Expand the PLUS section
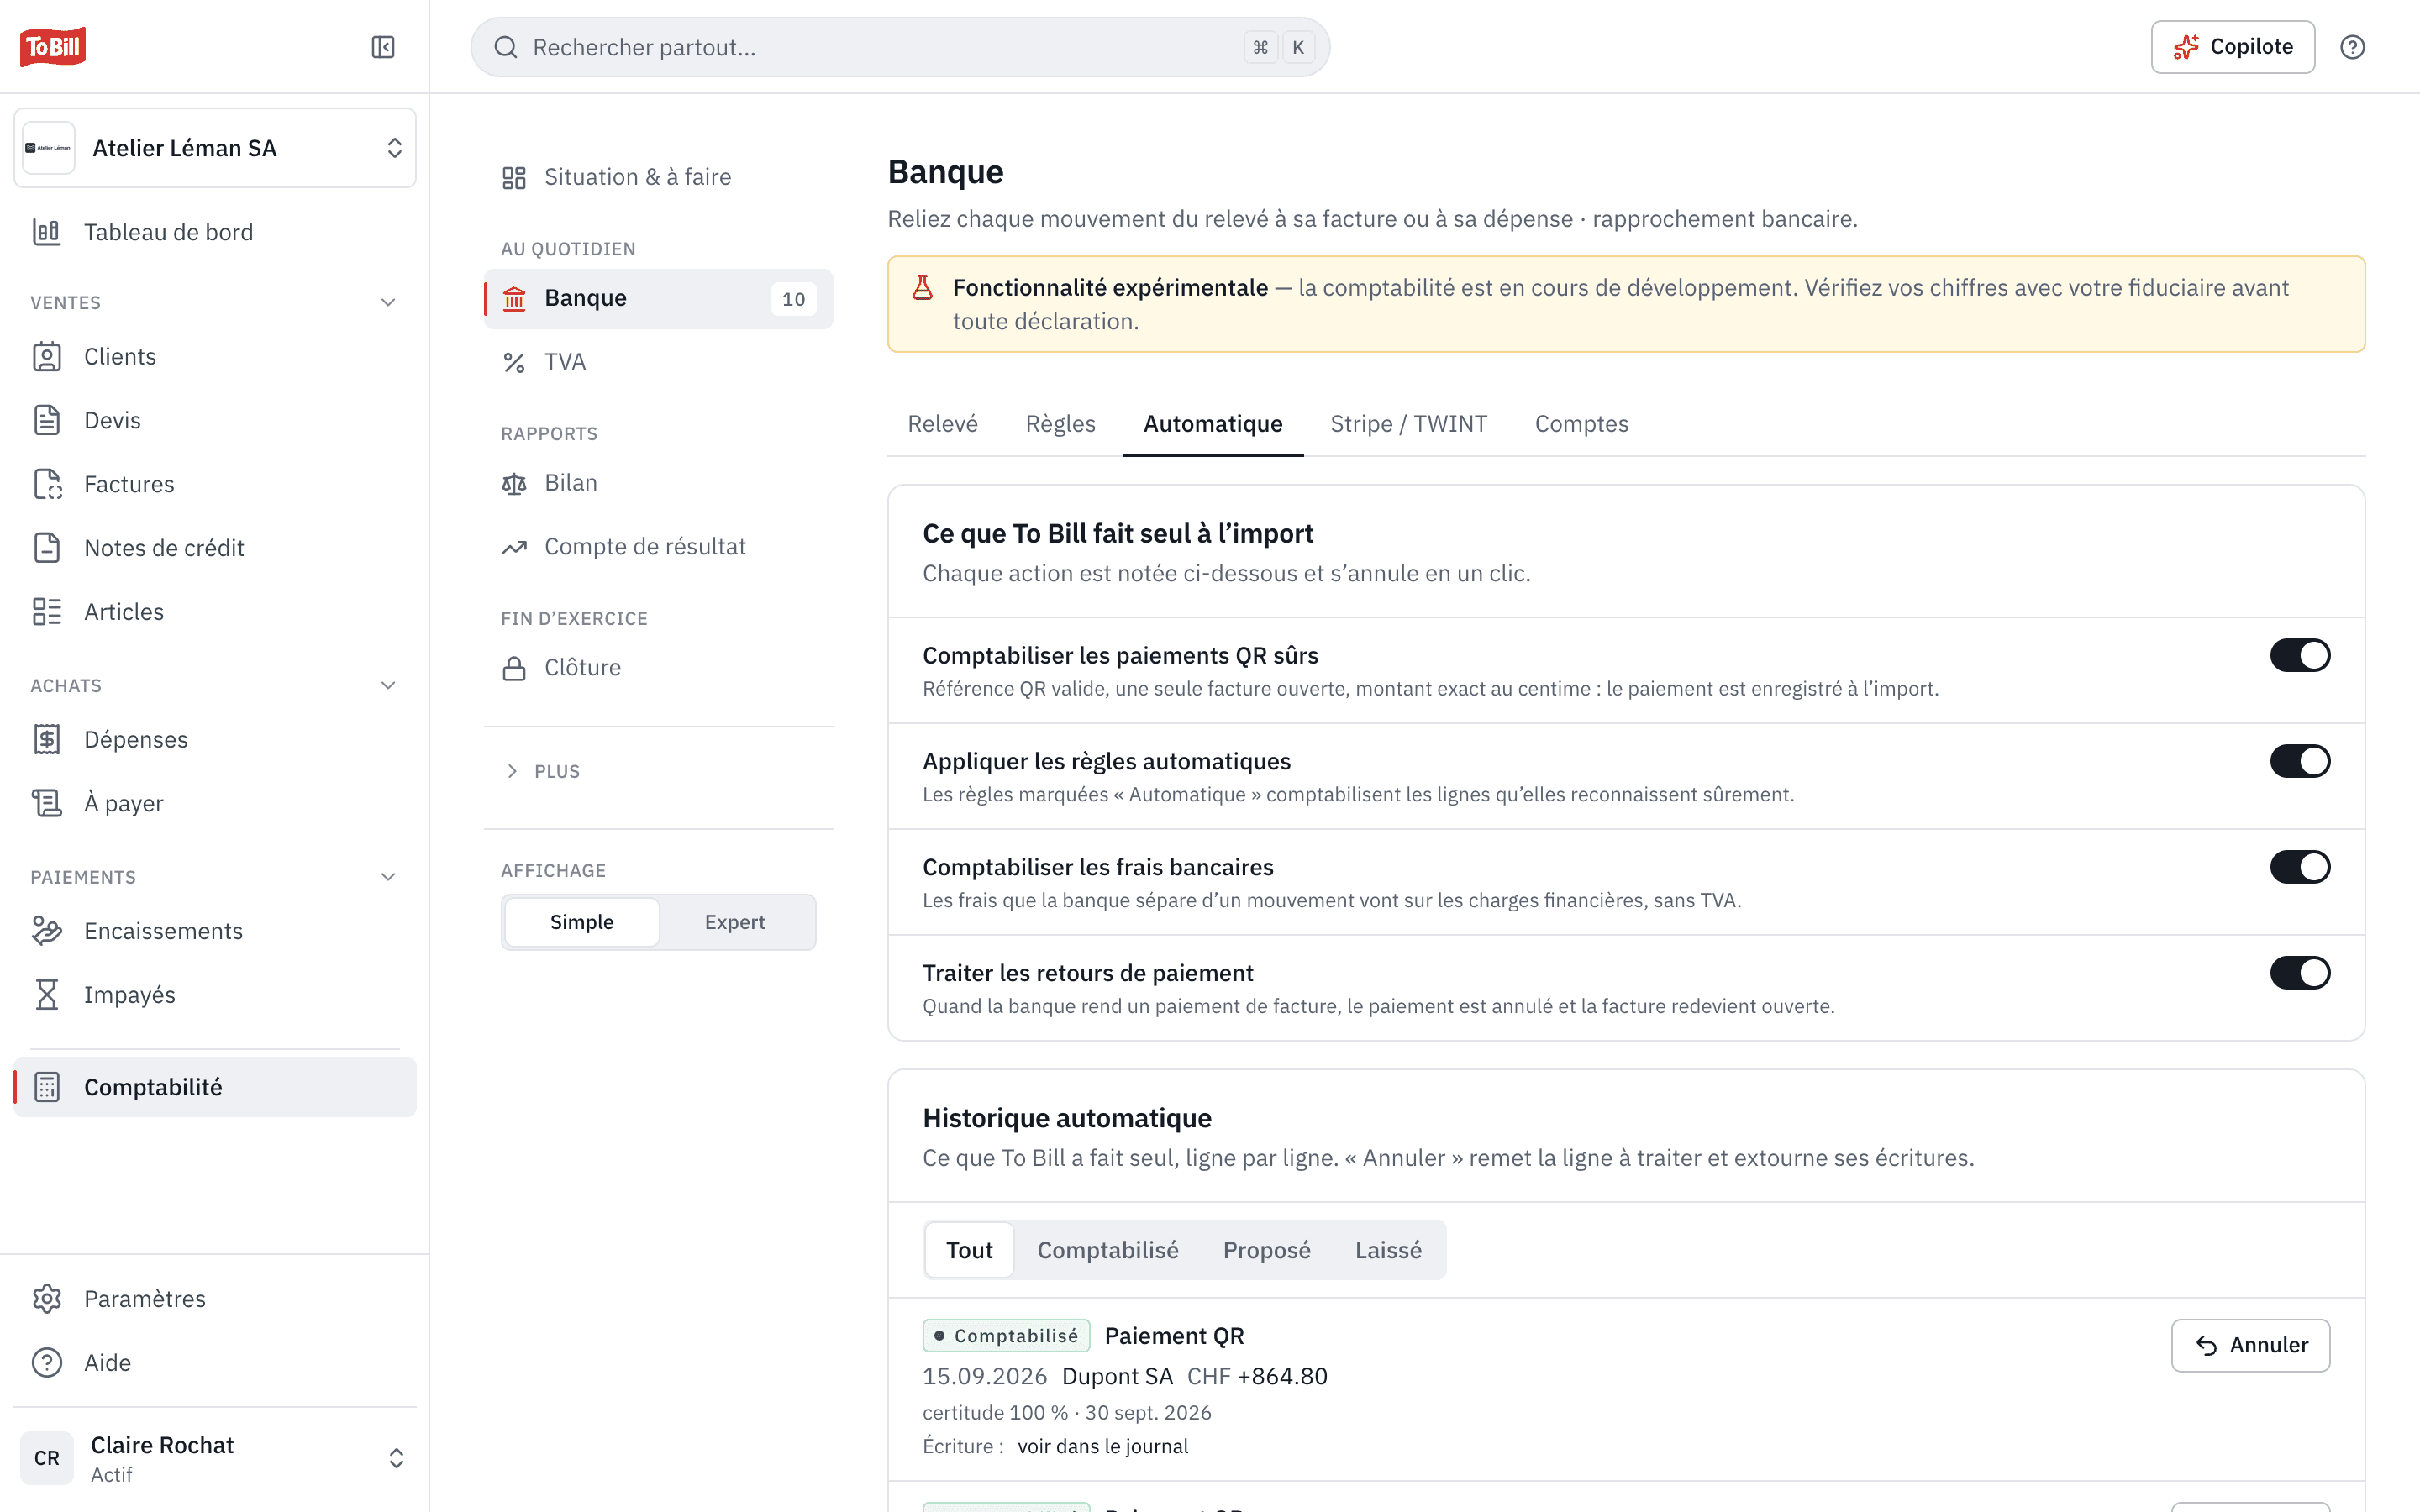 tap(542, 771)
